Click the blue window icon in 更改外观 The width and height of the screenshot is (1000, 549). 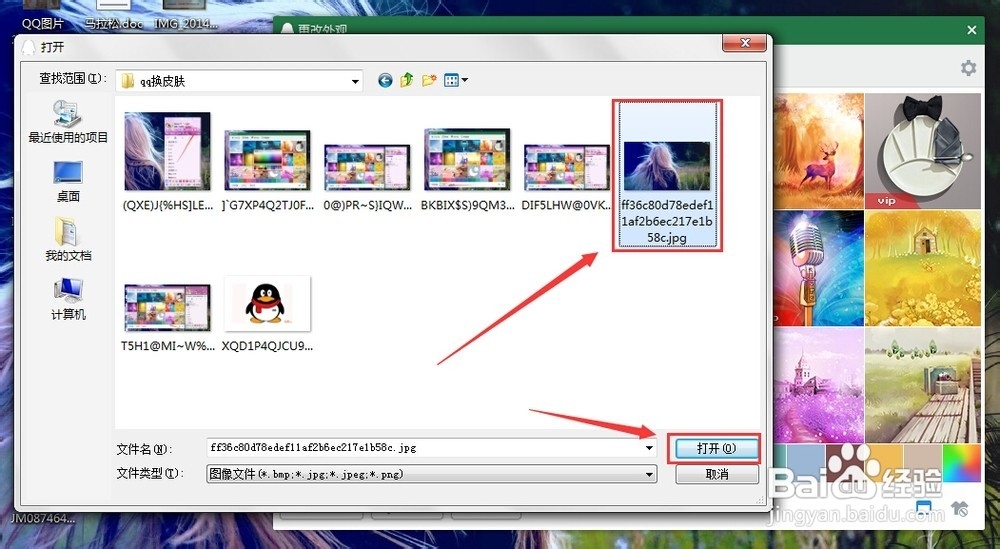pos(923,508)
